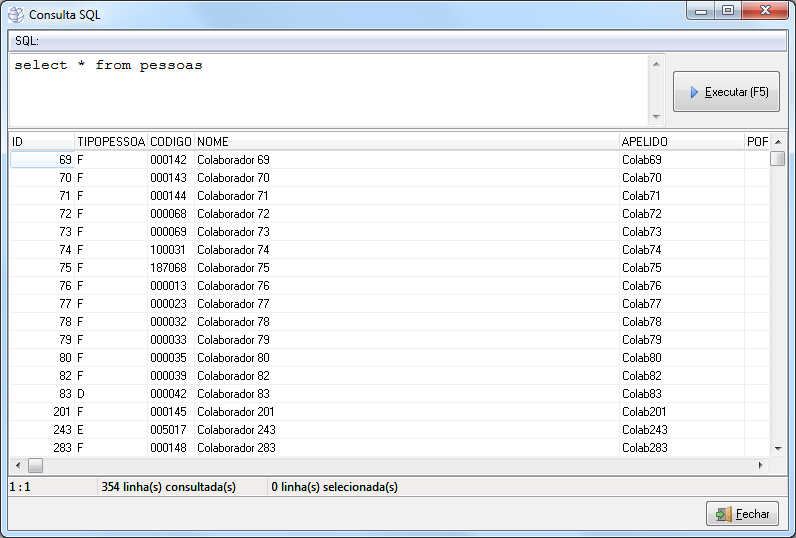Click the Executar (F5) button
The width and height of the screenshot is (796, 538).
click(726, 92)
